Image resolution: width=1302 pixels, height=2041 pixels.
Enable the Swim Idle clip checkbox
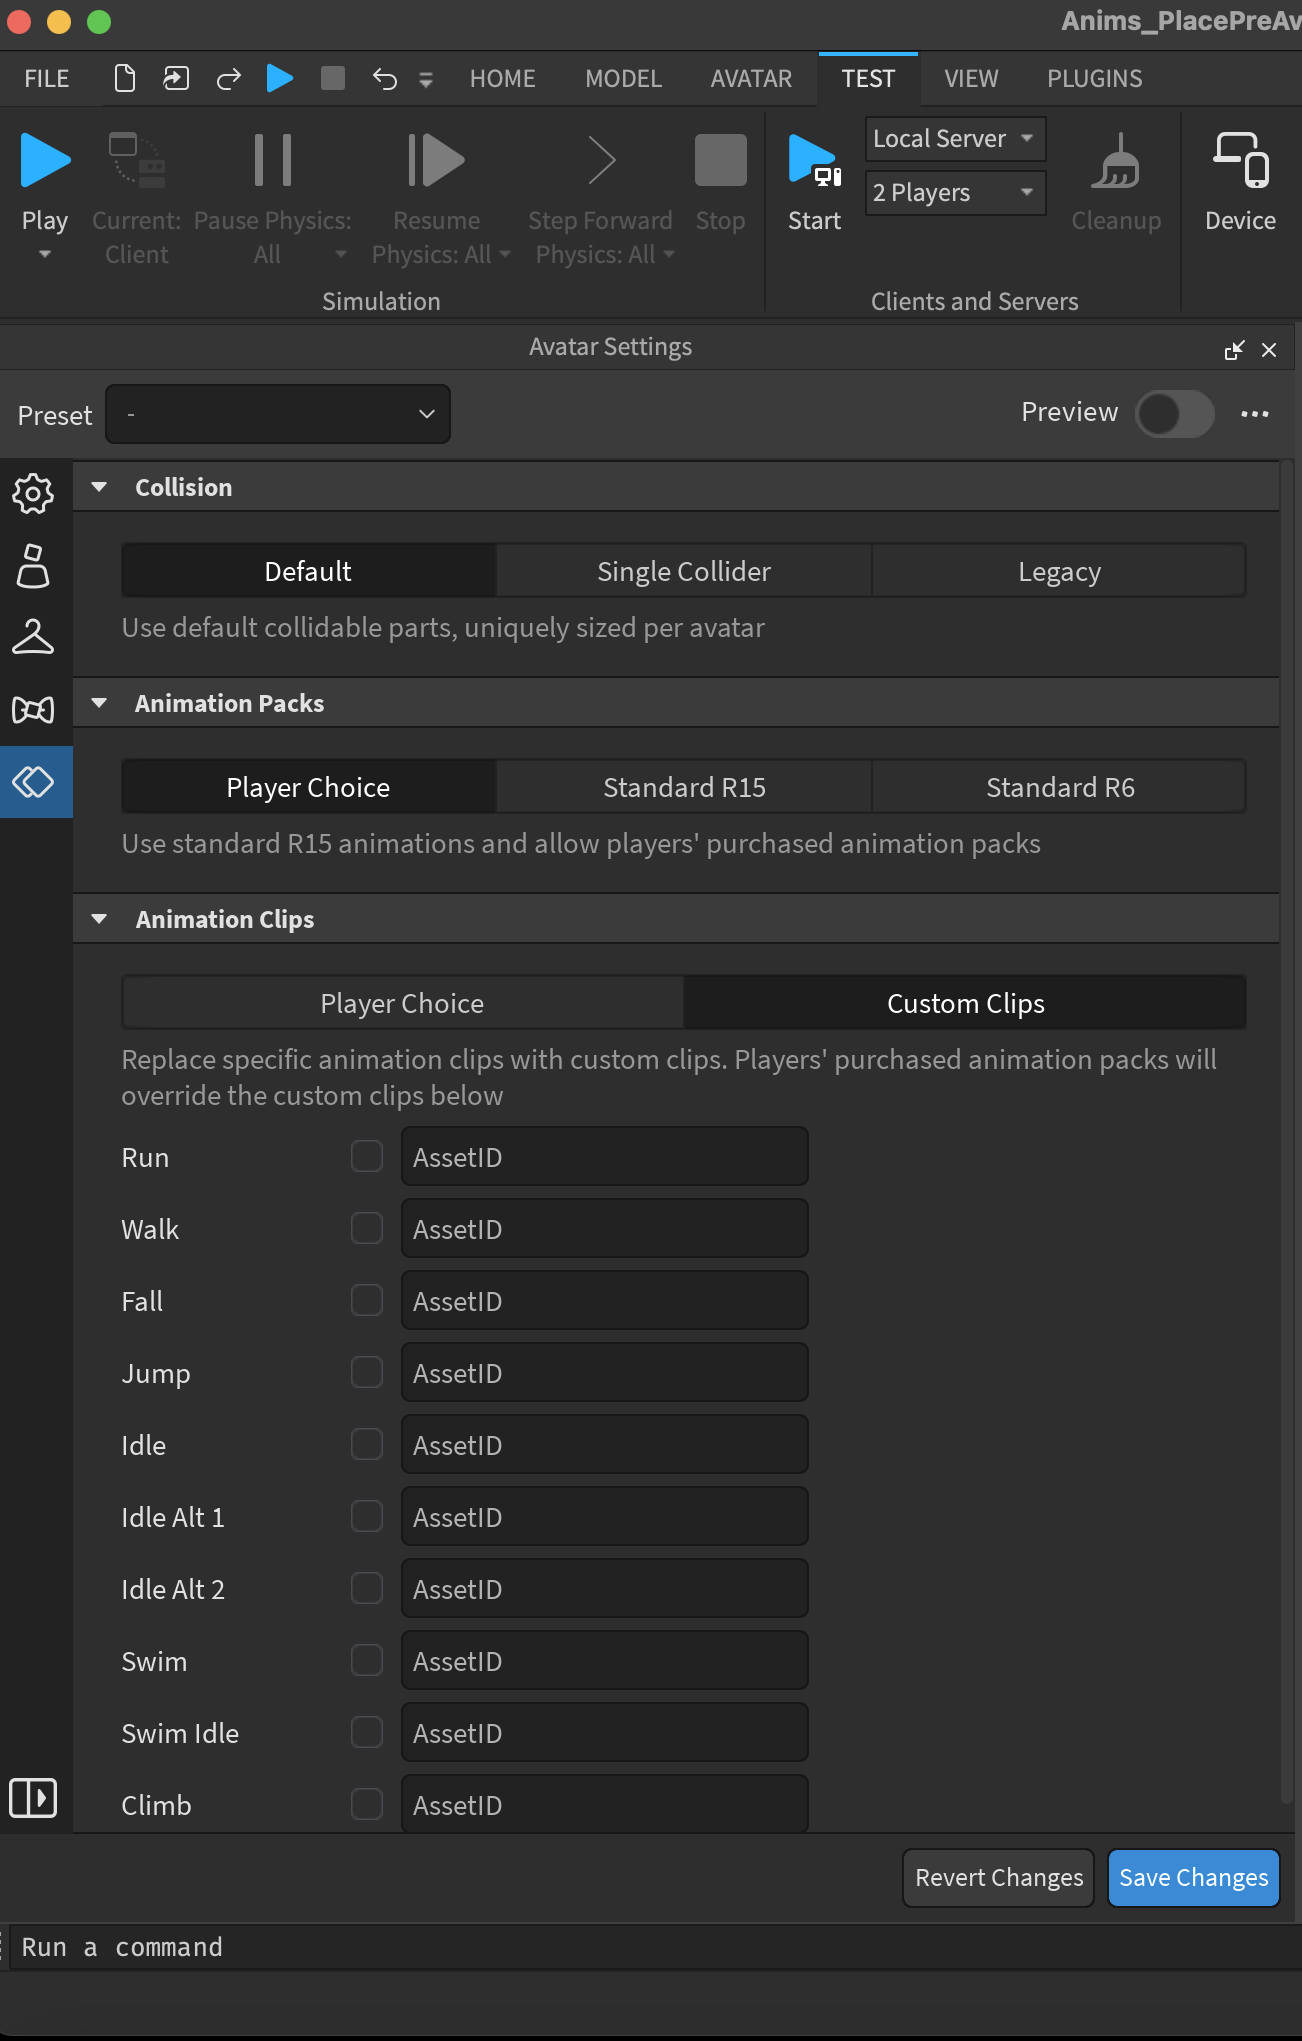(367, 1732)
